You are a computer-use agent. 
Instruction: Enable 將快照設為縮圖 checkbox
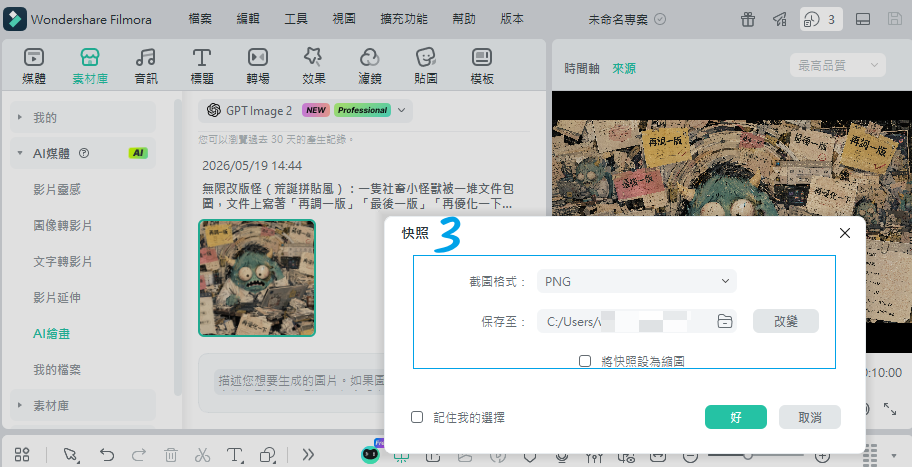[585, 361]
